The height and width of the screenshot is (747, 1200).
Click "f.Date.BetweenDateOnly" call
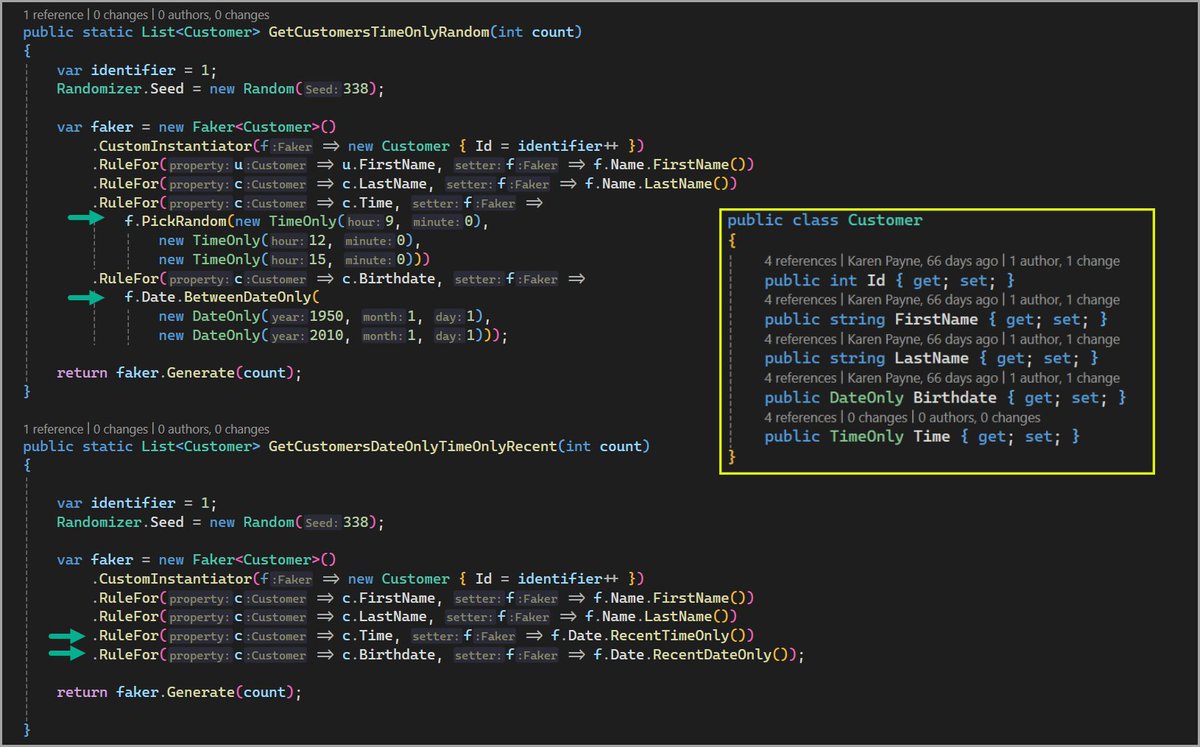point(218,298)
